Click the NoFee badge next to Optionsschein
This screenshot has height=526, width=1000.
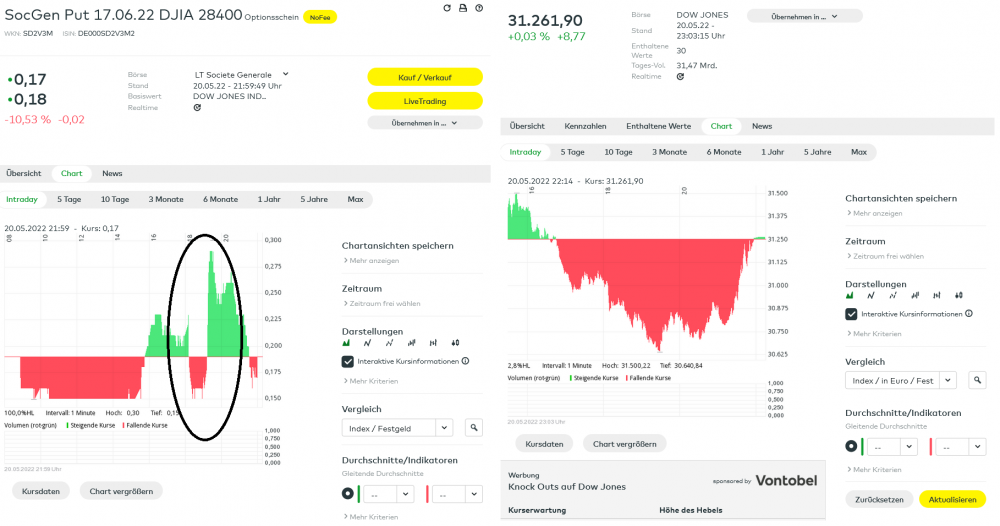pos(320,17)
